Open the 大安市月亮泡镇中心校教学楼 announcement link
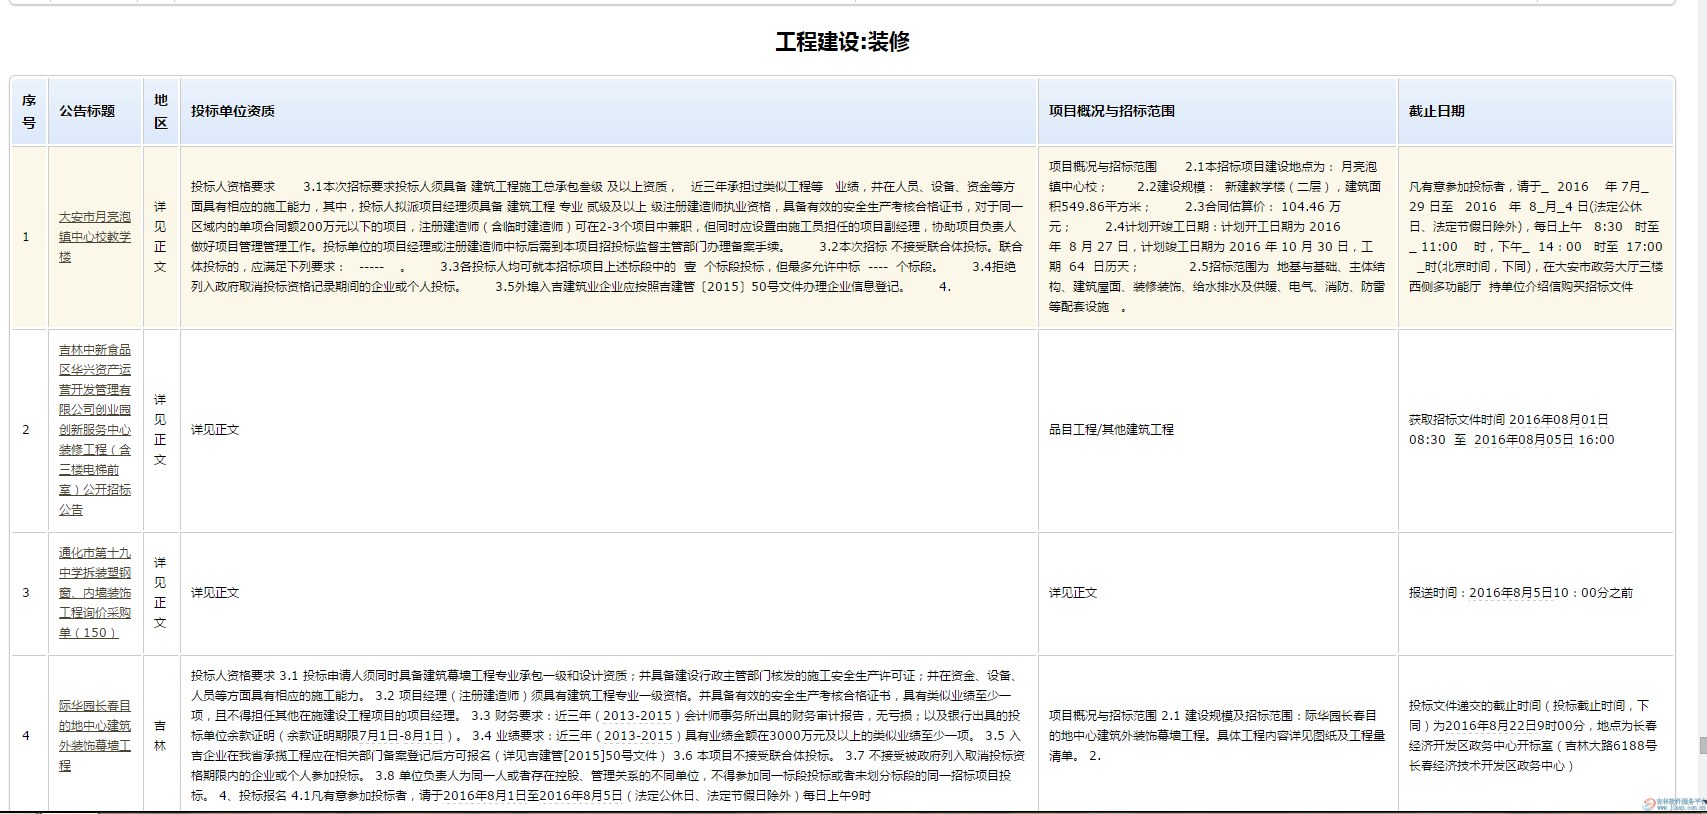 point(94,237)
